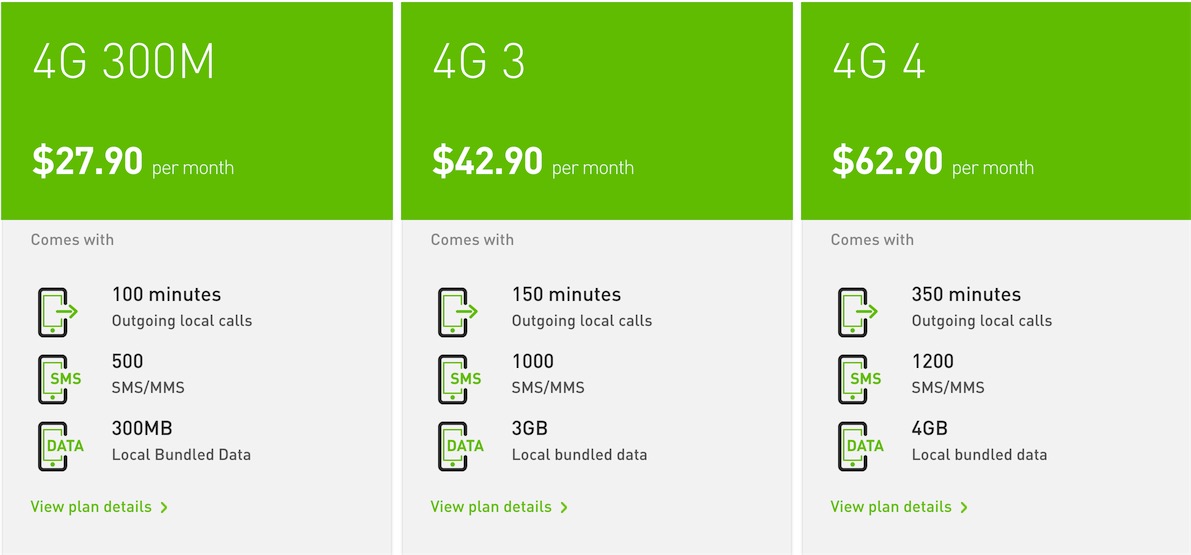Click the $62.90 per month price
The height and width of the screenshot is (555, 1191).
[932, 162]
